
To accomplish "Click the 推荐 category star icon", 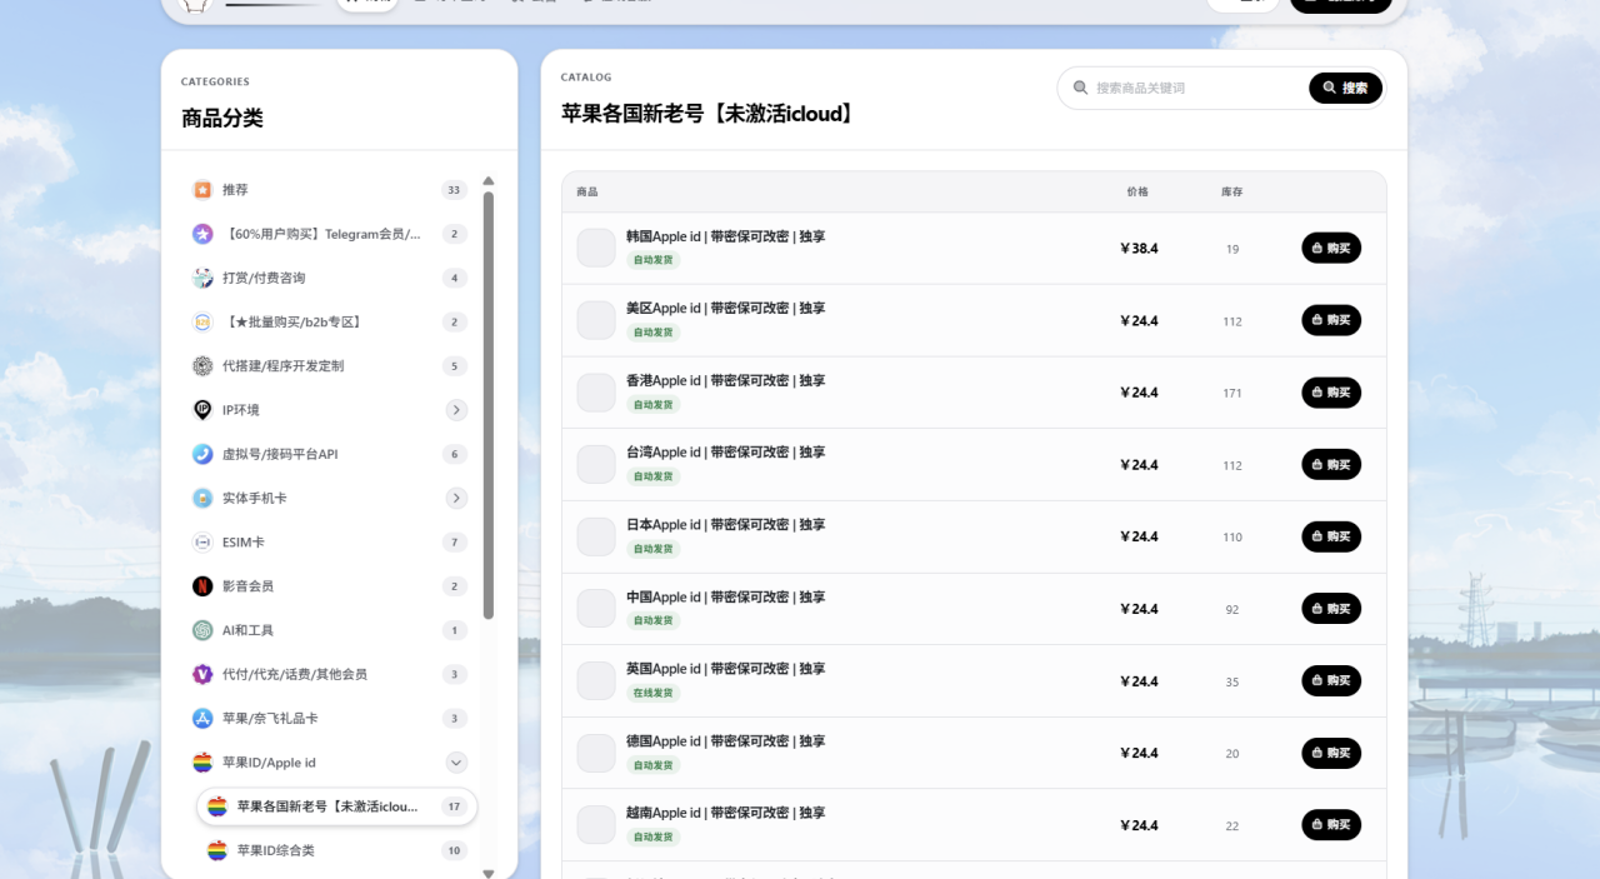I will (202, 190).
